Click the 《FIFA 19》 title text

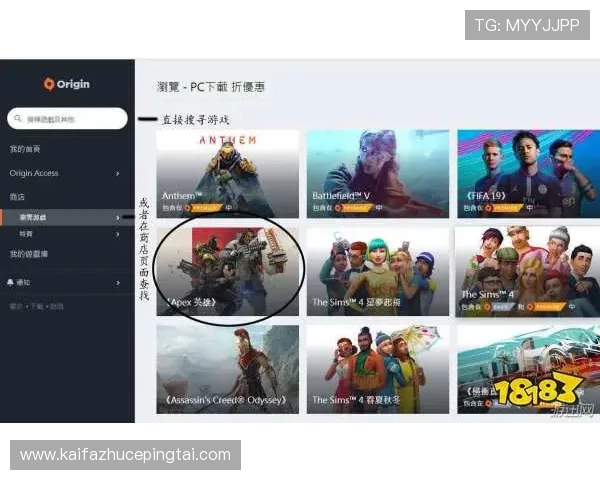tap(486, 196)
